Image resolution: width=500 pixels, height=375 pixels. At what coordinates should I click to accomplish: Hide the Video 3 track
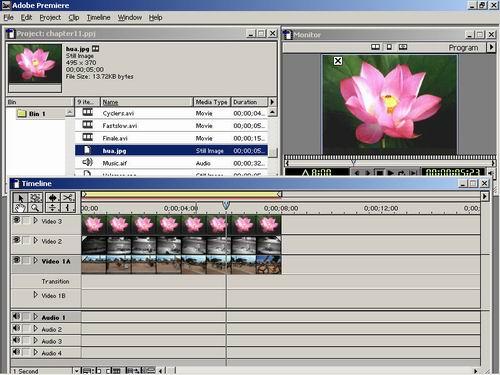(x=17, y=220)
